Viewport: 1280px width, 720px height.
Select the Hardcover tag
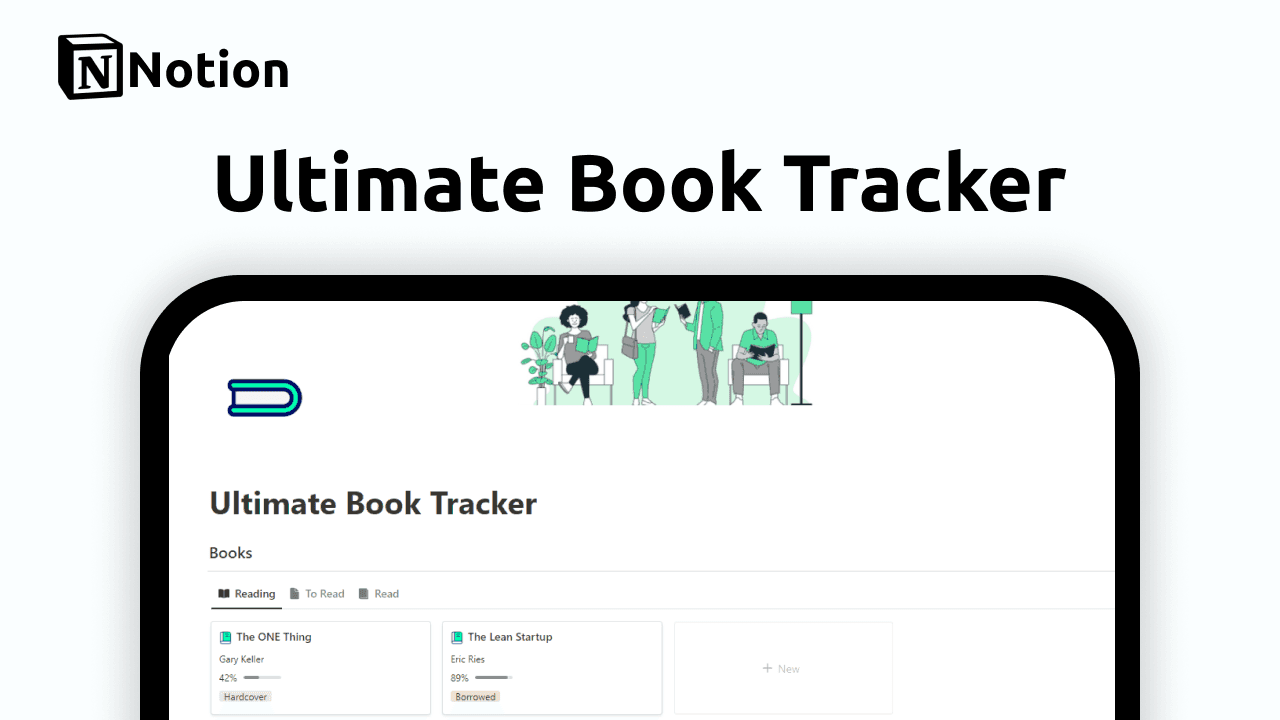coord(245,697)
